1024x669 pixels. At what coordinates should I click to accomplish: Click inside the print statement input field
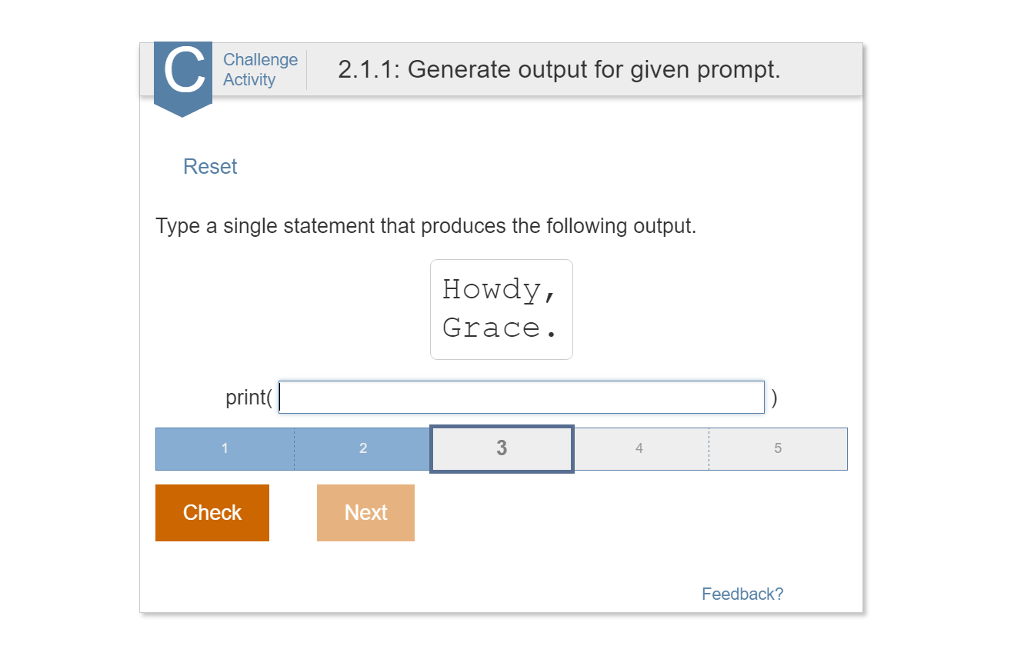(521, 397)
